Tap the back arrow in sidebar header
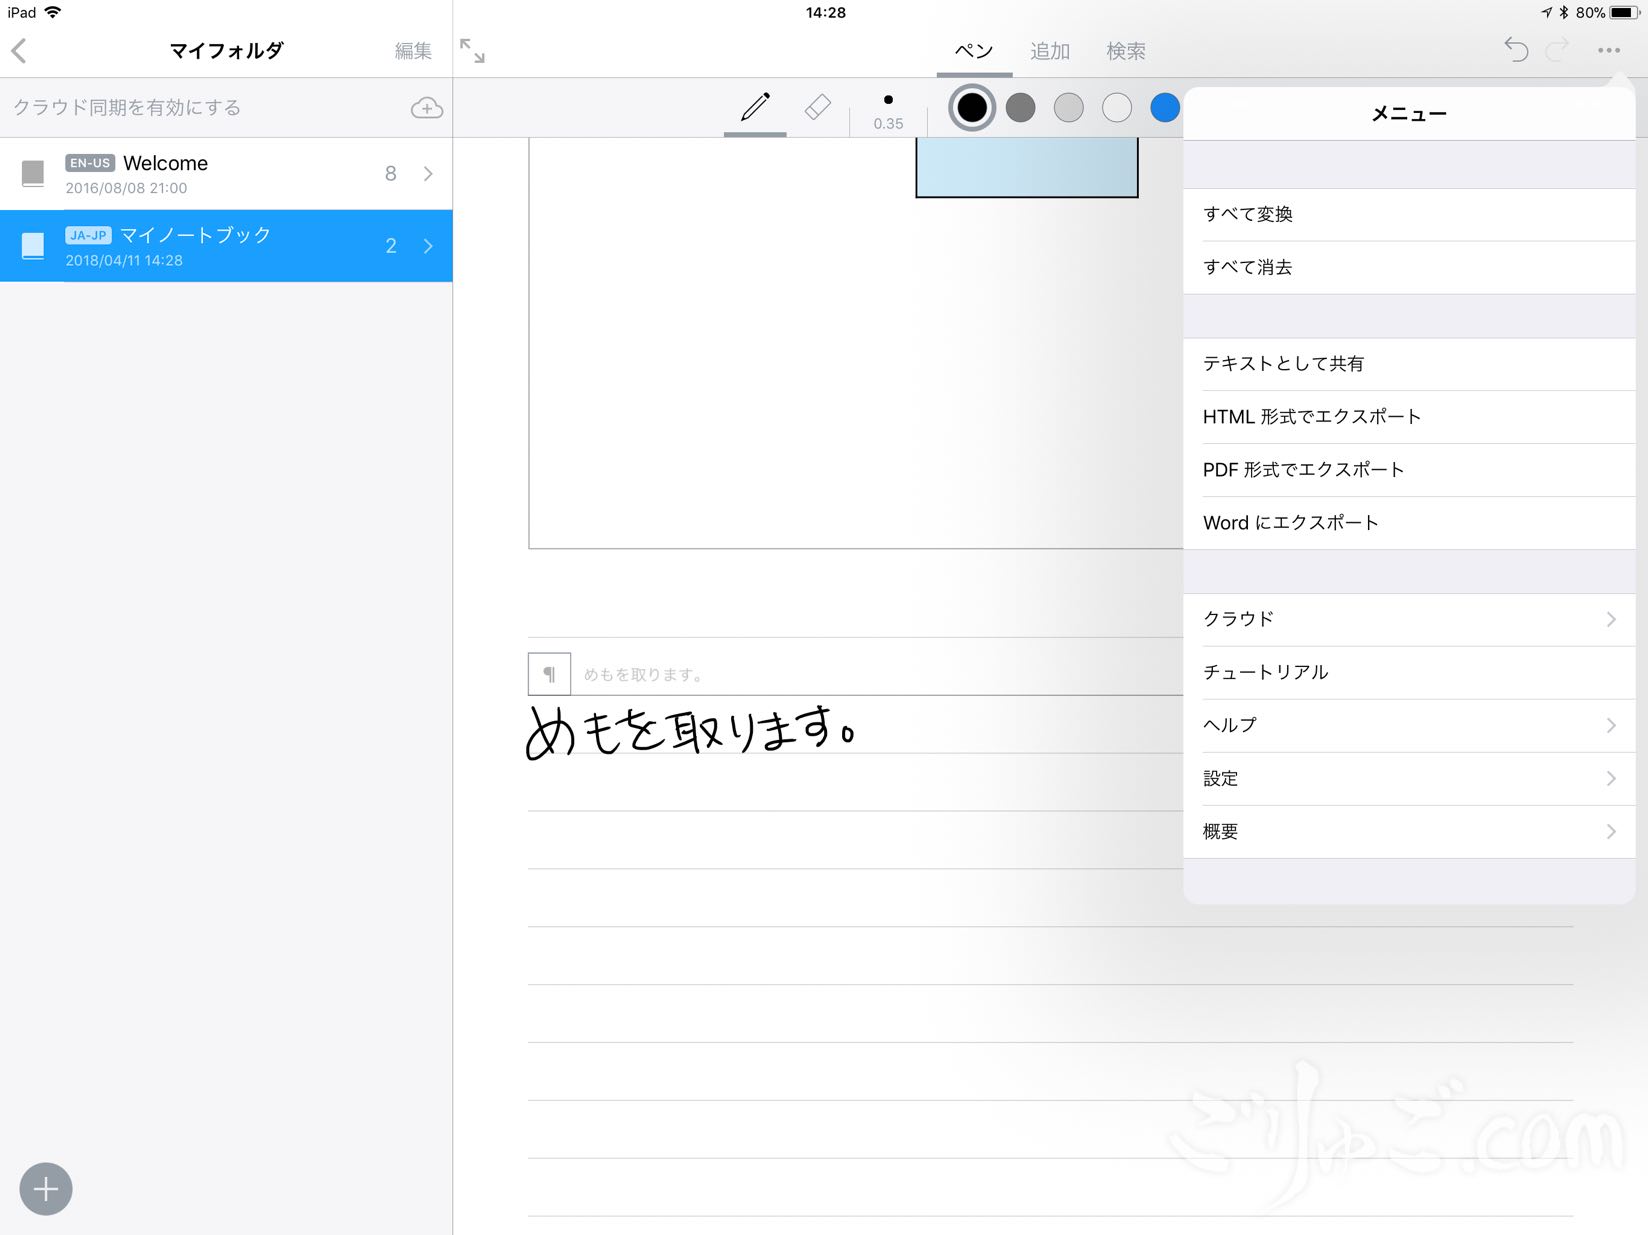 (x=20, y=51)
